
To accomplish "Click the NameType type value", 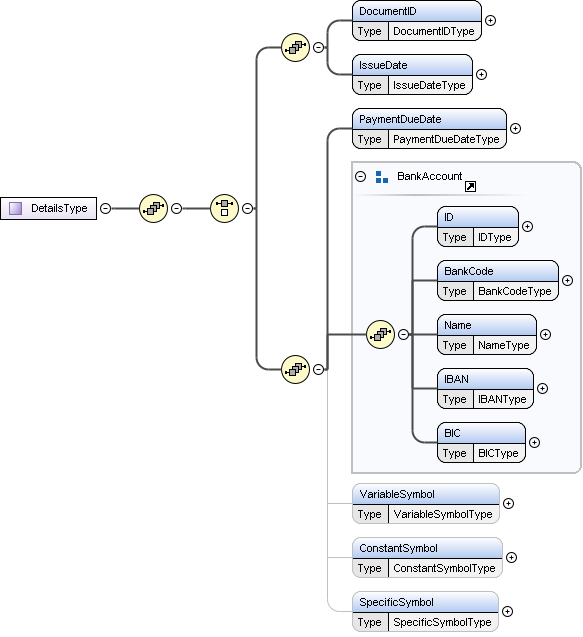I will tap(504, 345).
